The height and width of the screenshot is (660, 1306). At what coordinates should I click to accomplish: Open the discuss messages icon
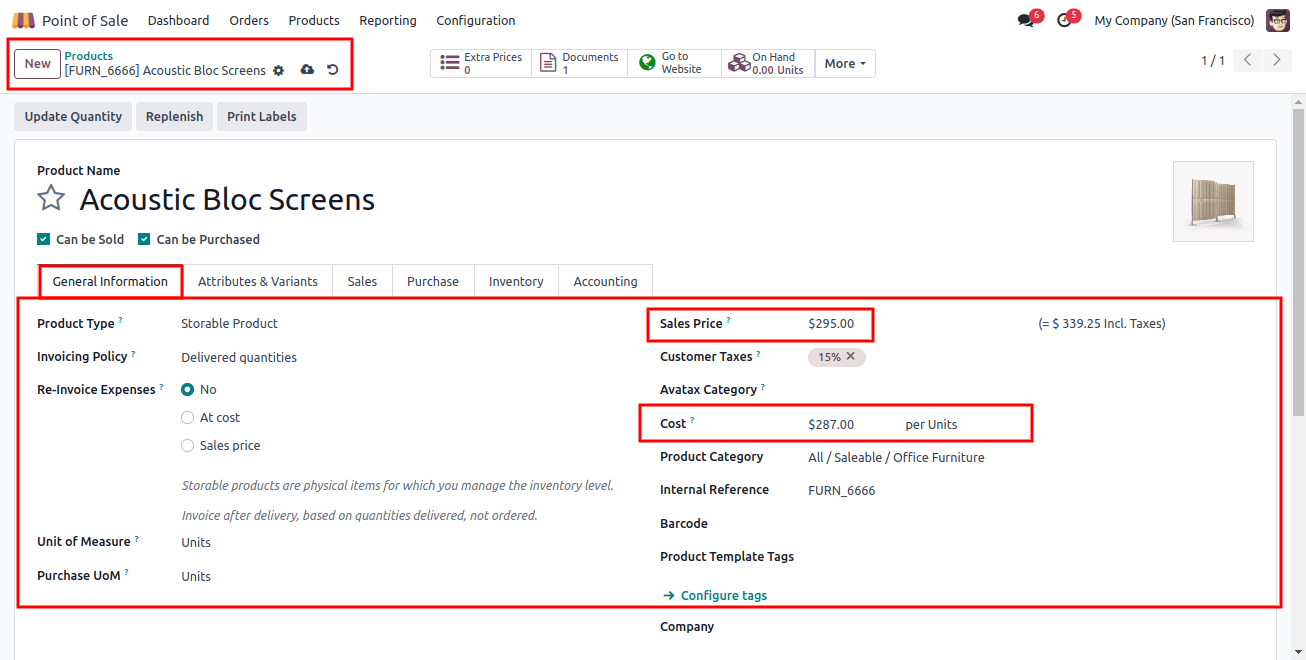point(1026,20)
